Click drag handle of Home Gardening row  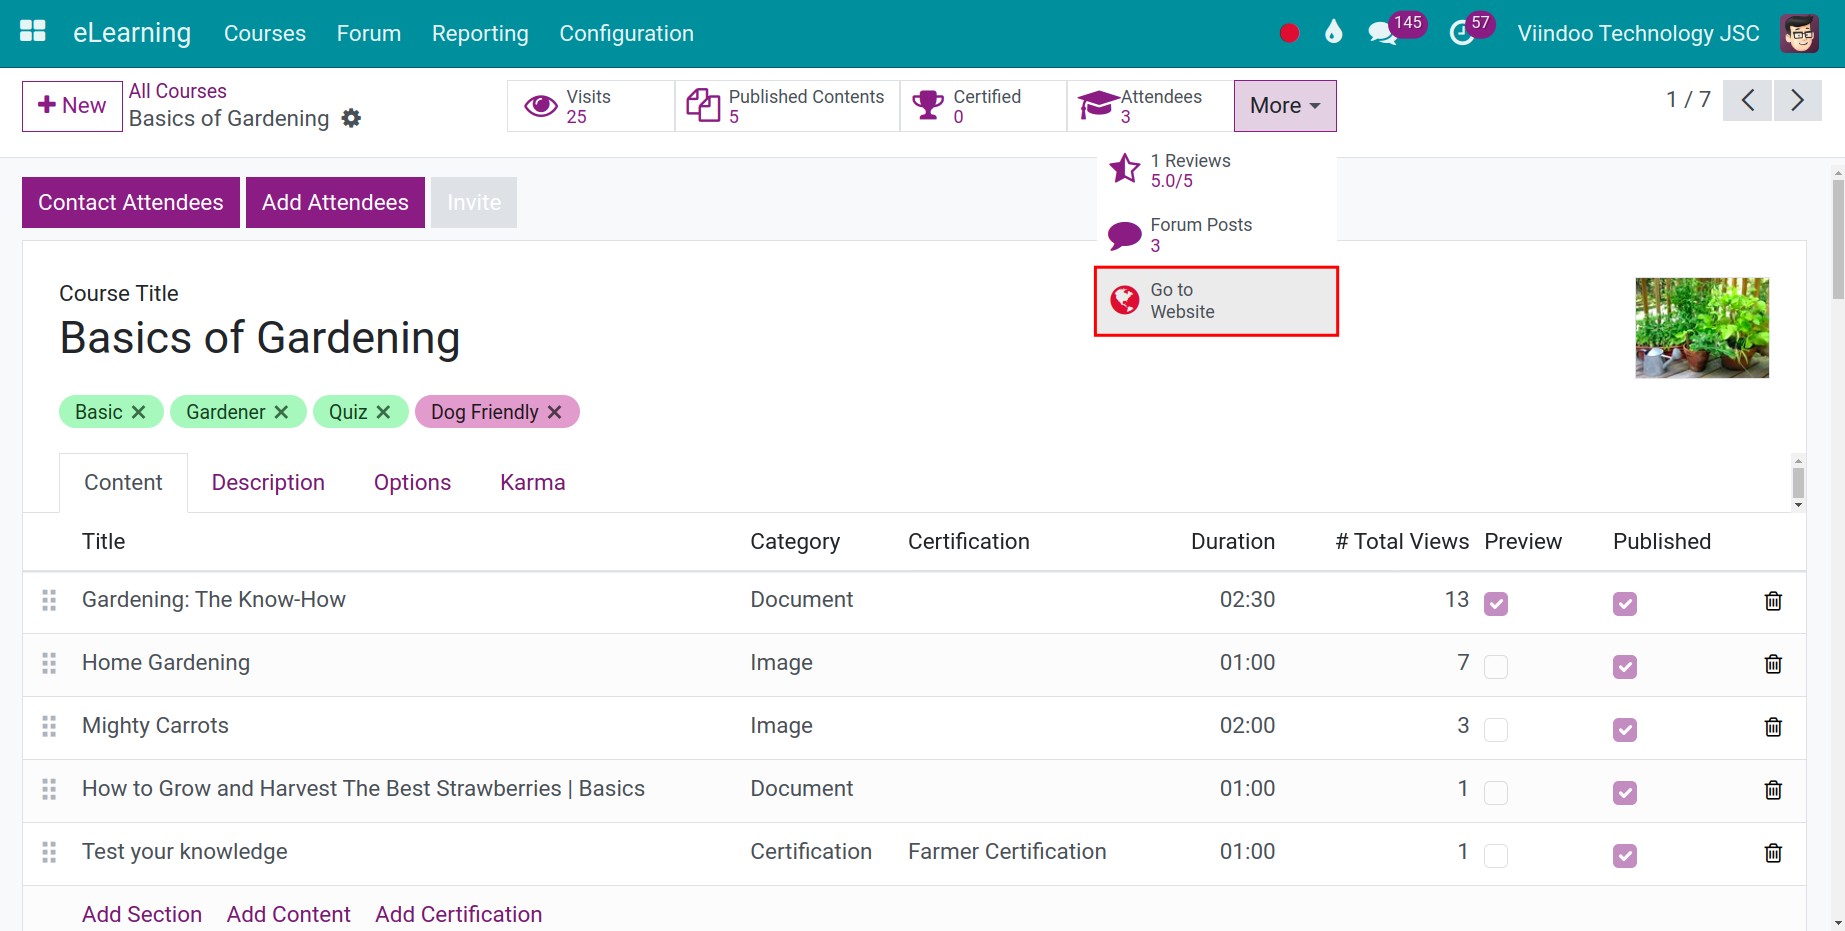tap(49, 663)
